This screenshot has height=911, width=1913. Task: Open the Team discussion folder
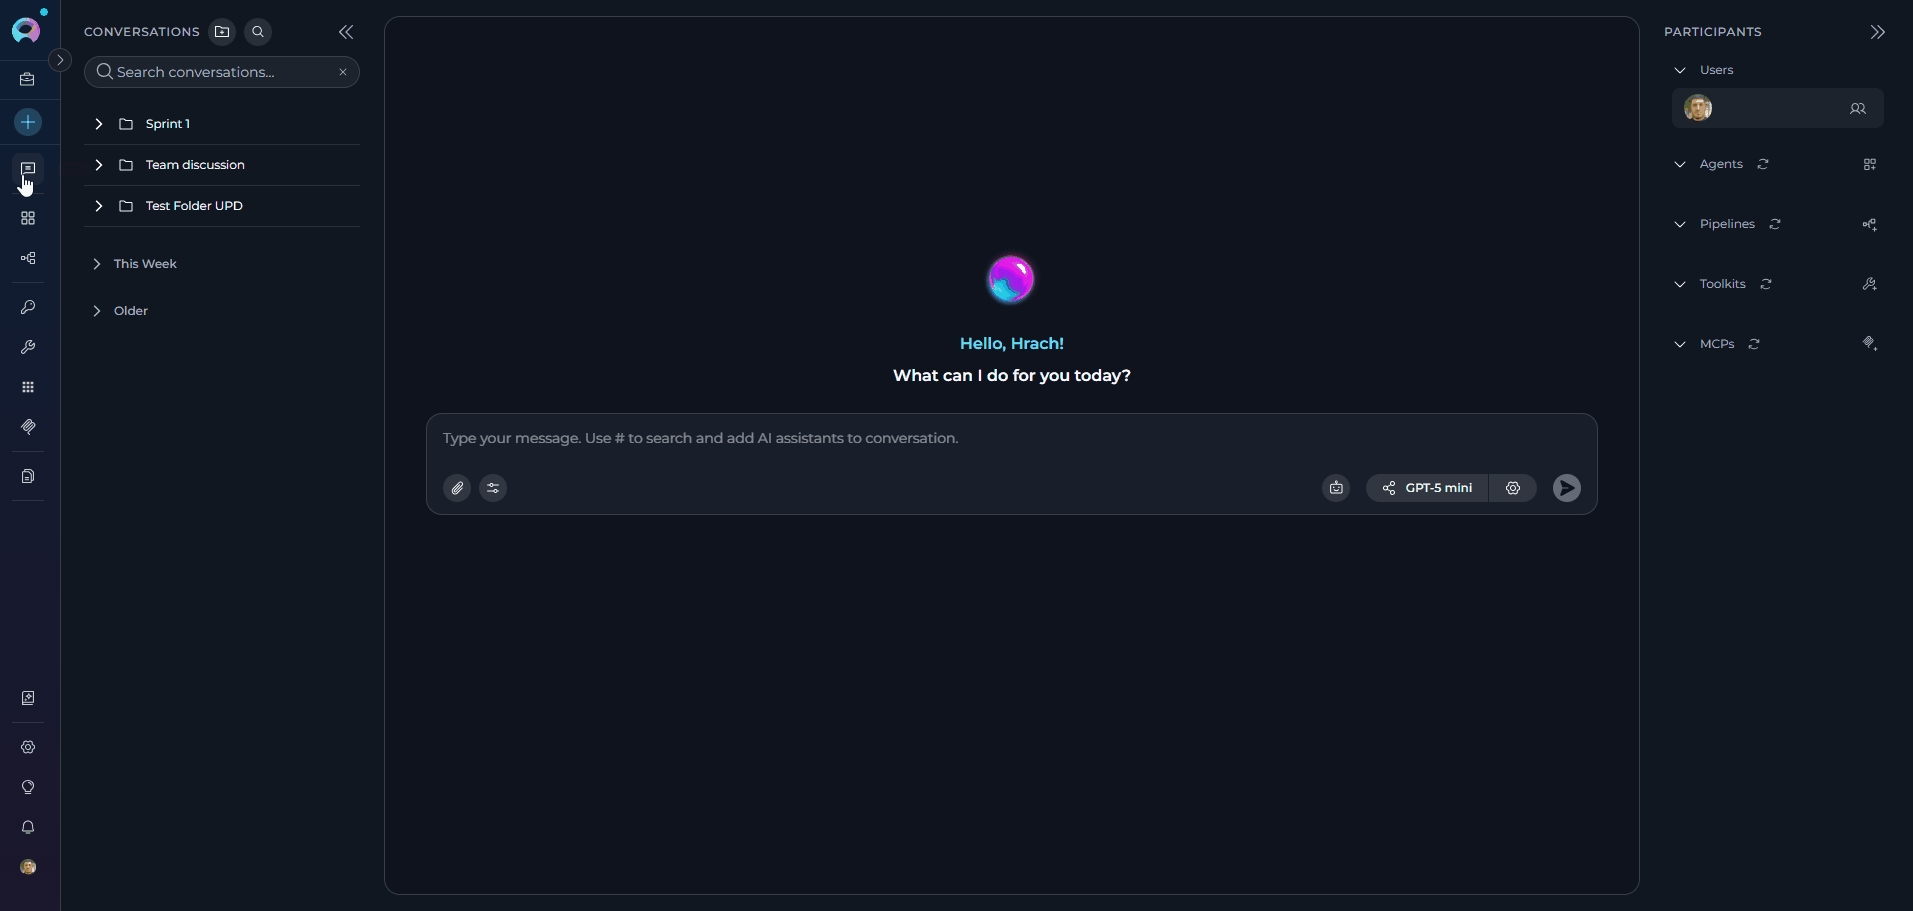194,164
